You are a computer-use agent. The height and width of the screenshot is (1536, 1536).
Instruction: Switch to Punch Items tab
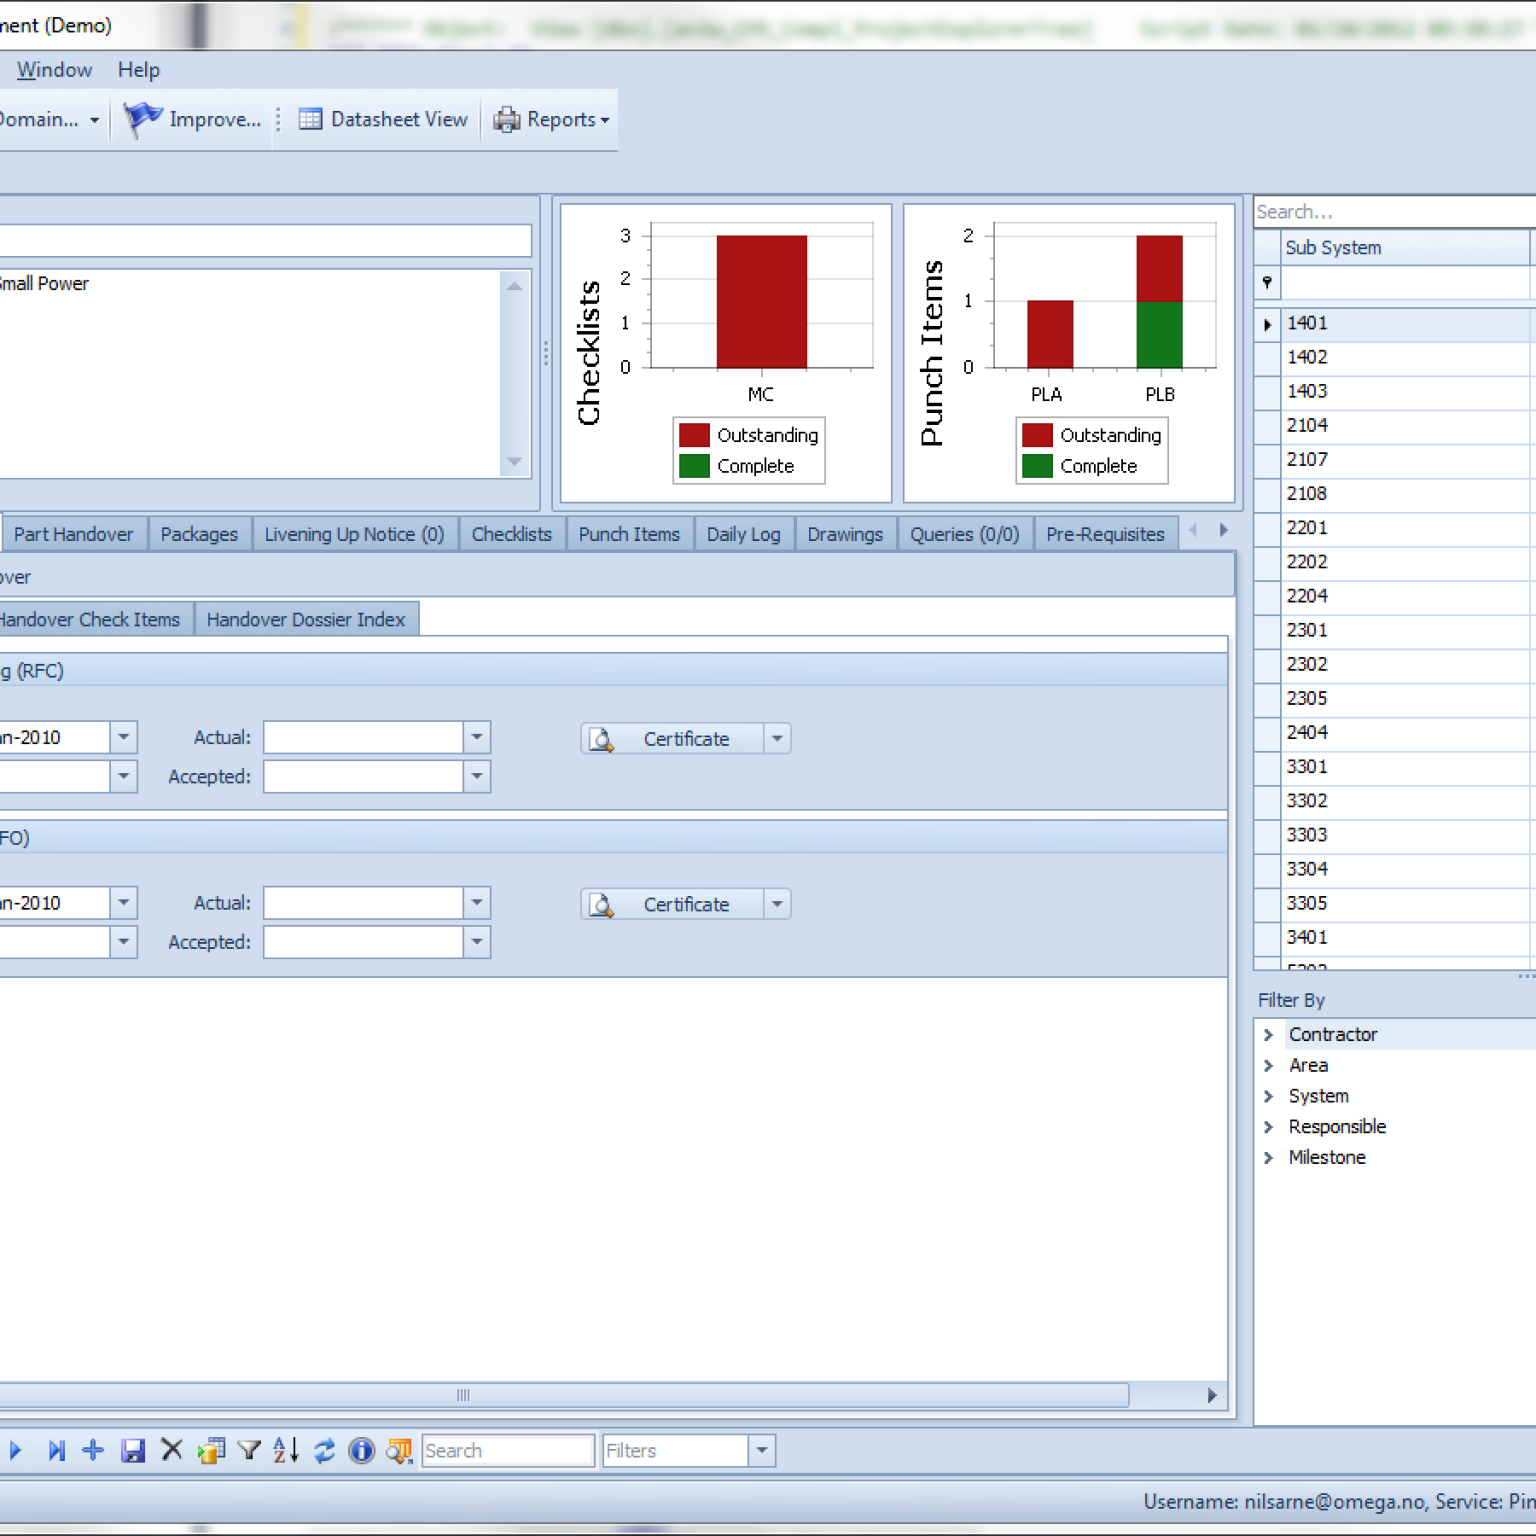coord(629,534)
